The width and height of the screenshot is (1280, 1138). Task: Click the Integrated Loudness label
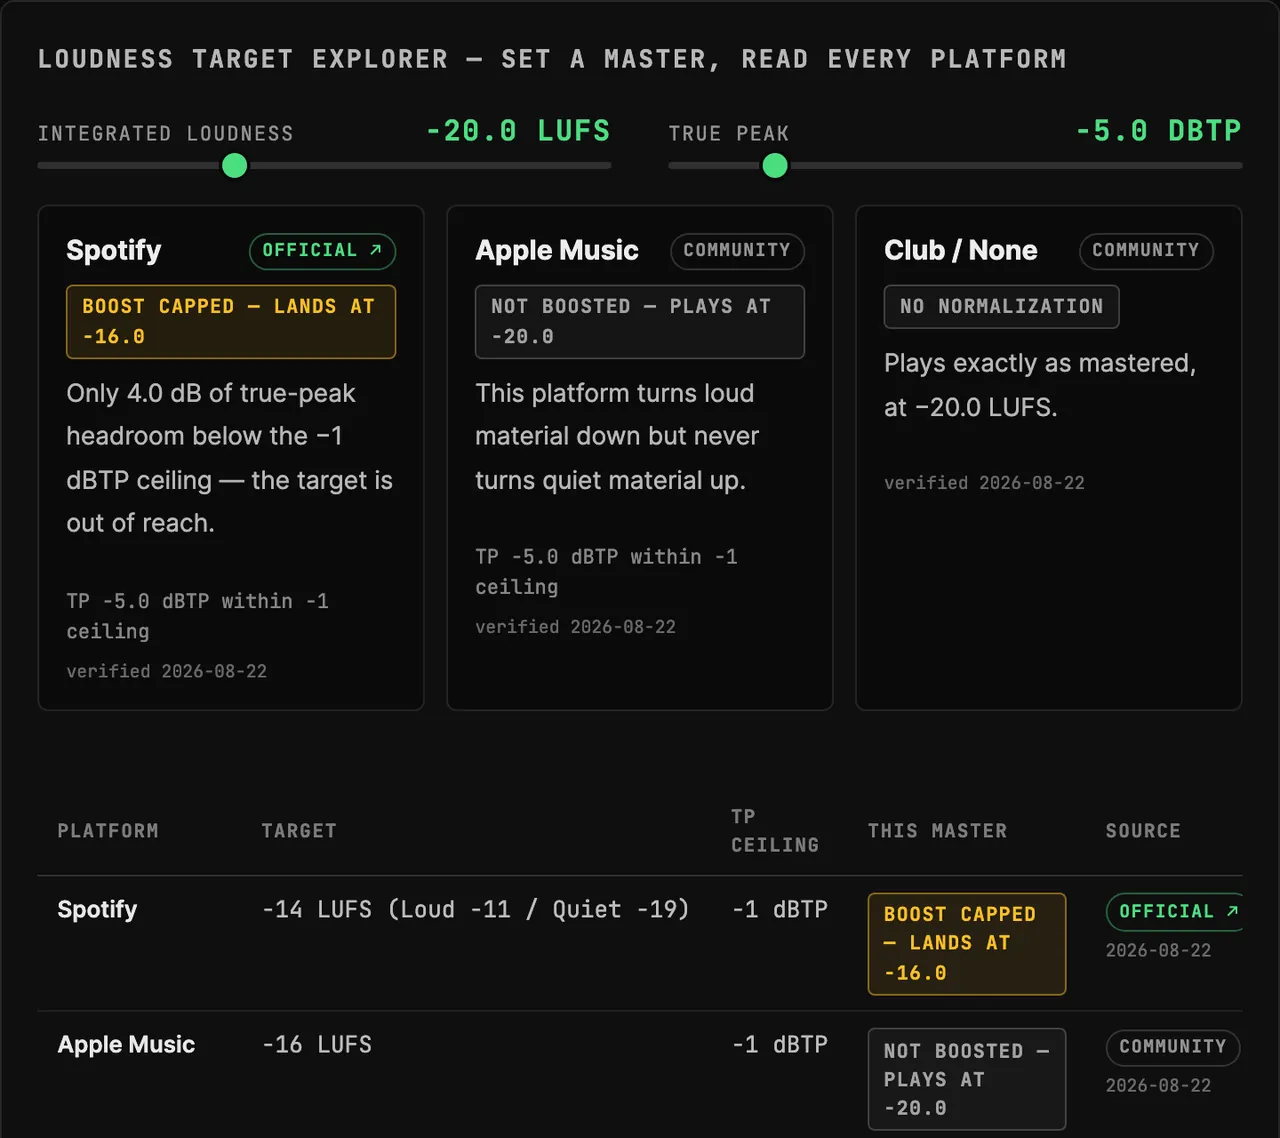click(166, 134)
